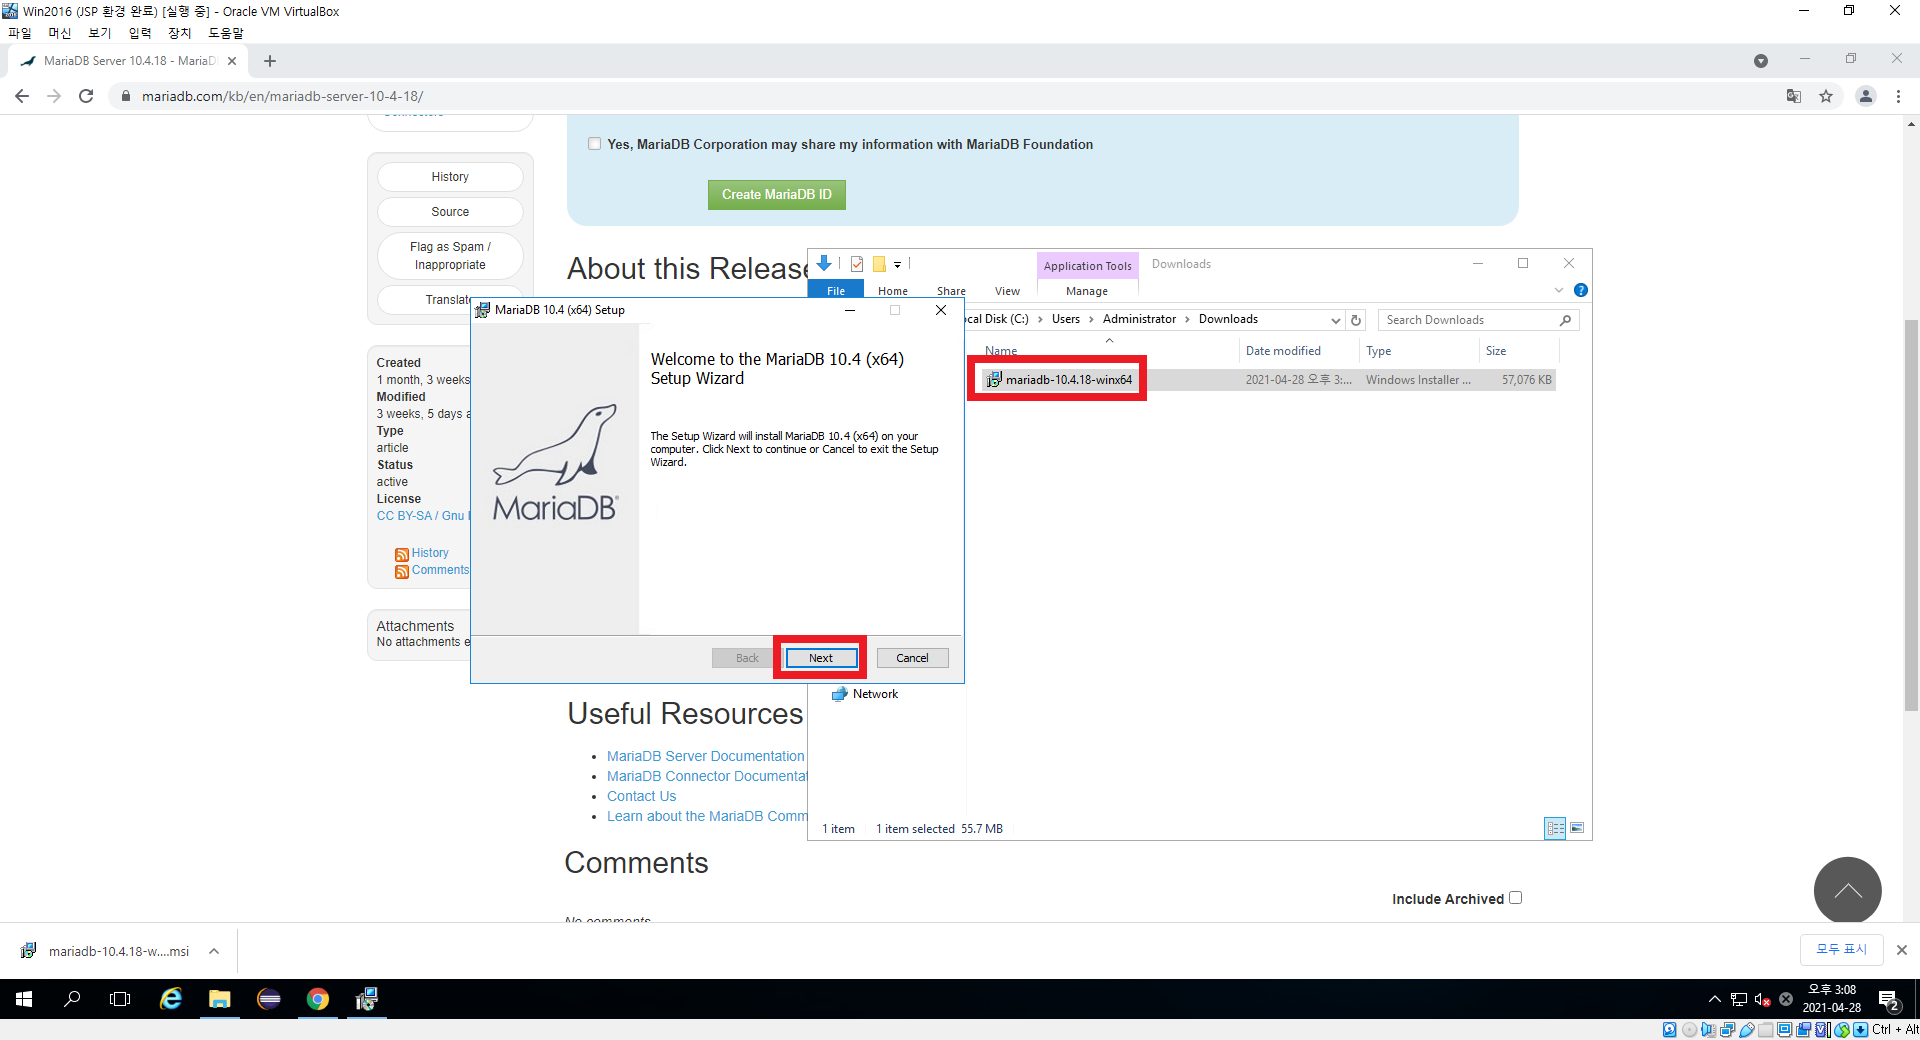Click the Create MariaDB ID button

pyautogui.click(x=776, y=194)
